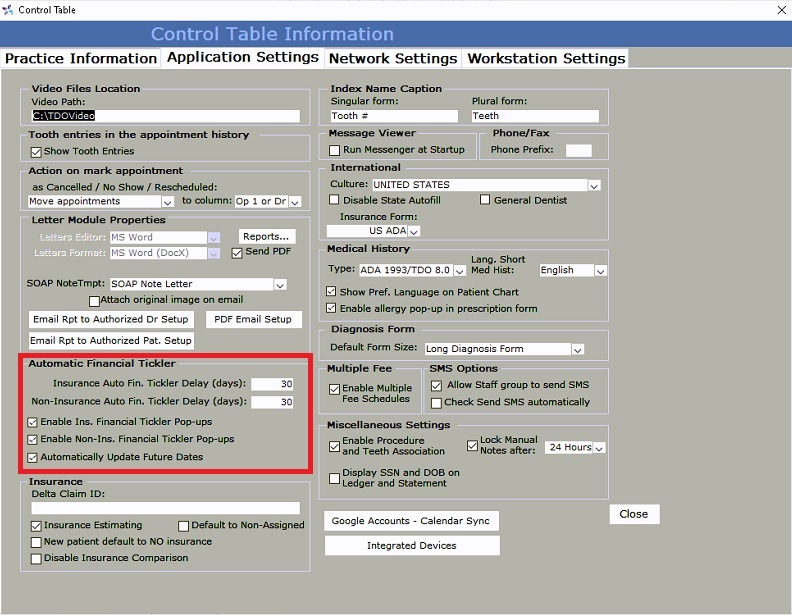Switch to Practice Information tab
The image size is (792, 615).
tap(81, 58)
